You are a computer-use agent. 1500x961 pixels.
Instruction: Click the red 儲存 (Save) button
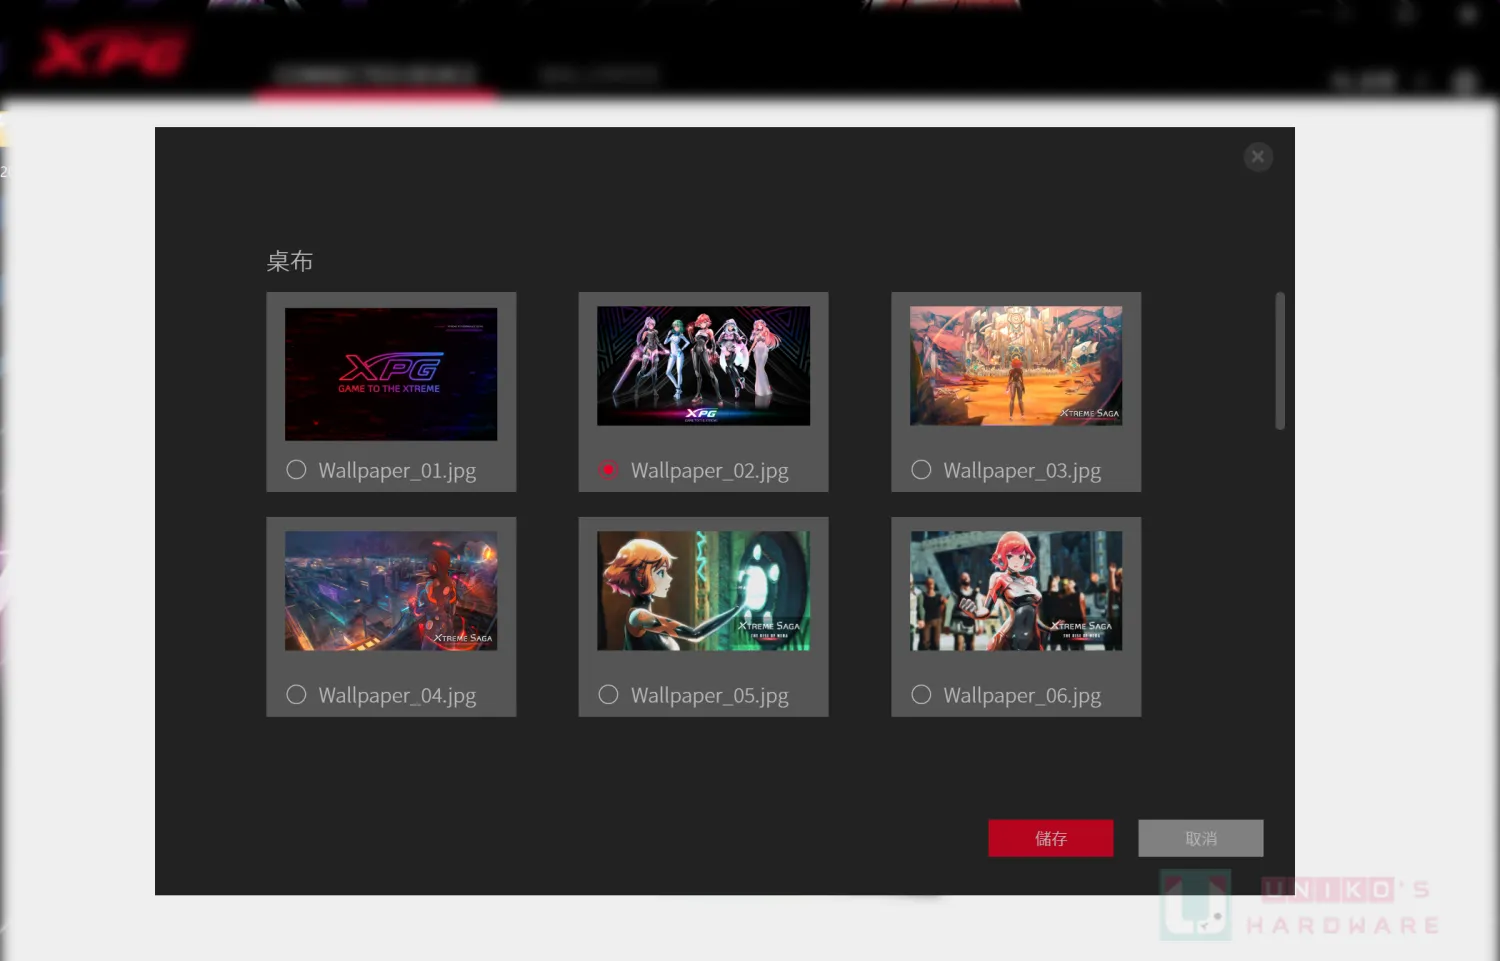(1051, 838)
